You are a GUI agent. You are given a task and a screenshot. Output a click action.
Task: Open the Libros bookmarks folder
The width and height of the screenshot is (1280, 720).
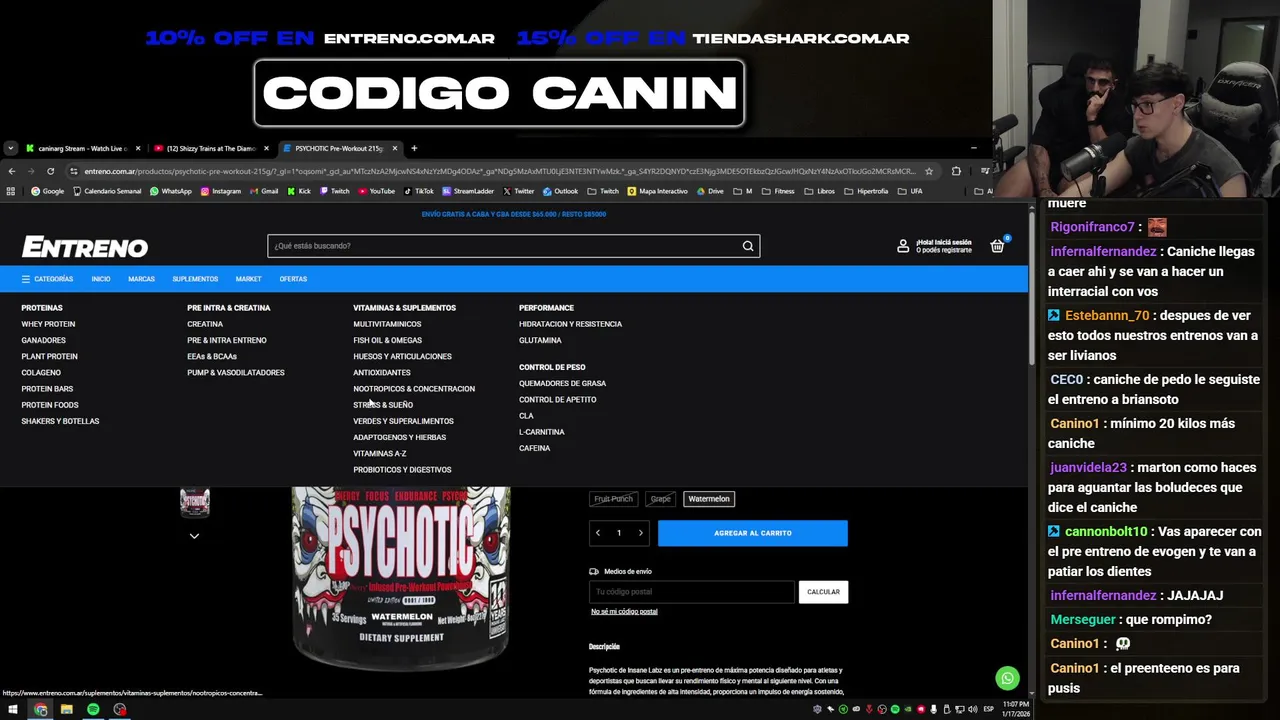pyautogui.click(x=820, y=191)
